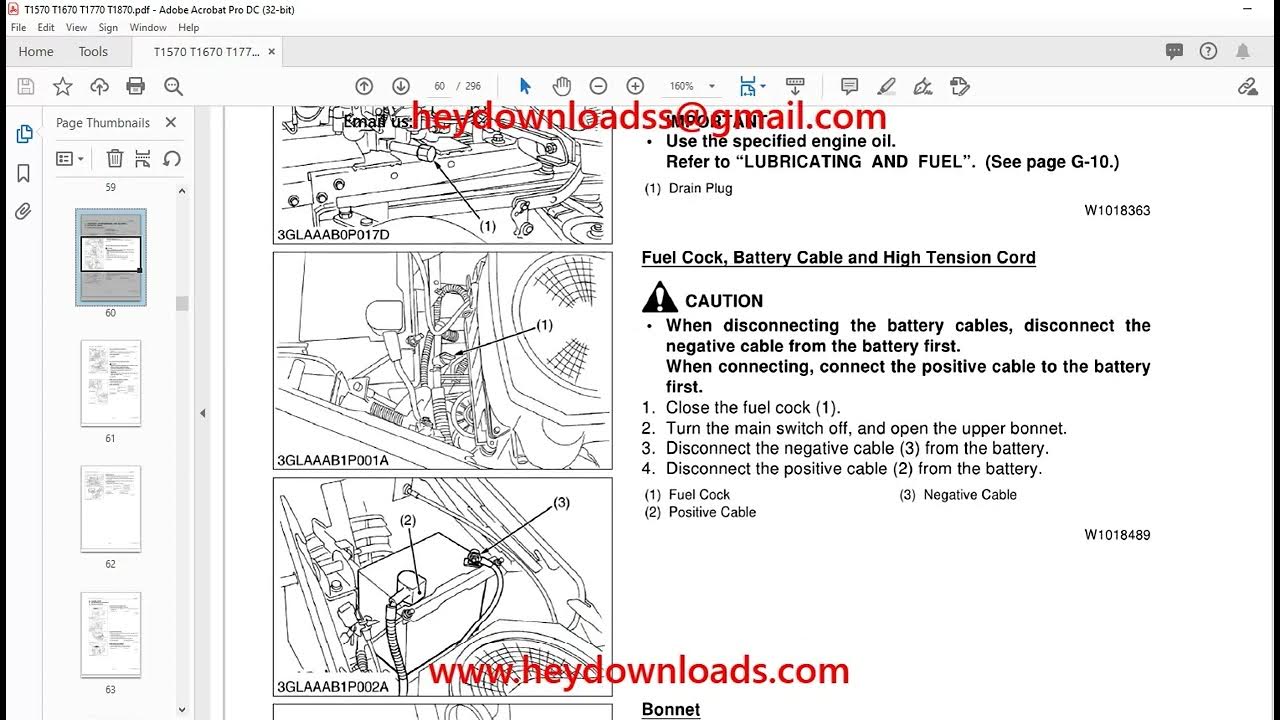
Task: Open page thumbnail print pages icon
Action: 143,158
